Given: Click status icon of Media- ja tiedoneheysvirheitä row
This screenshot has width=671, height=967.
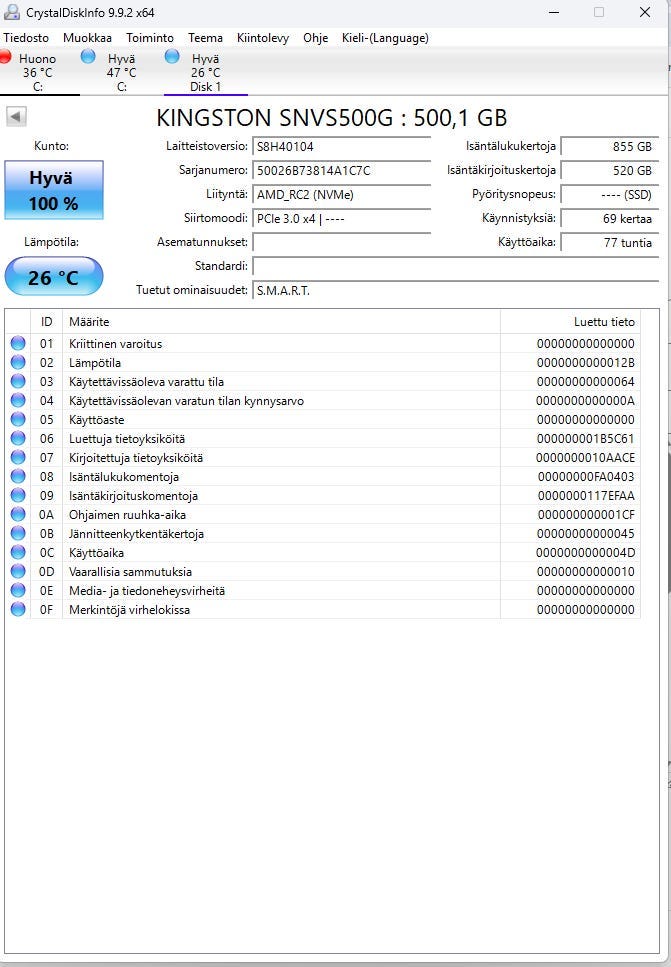Looking at the screenshot, I should [18, 590].
